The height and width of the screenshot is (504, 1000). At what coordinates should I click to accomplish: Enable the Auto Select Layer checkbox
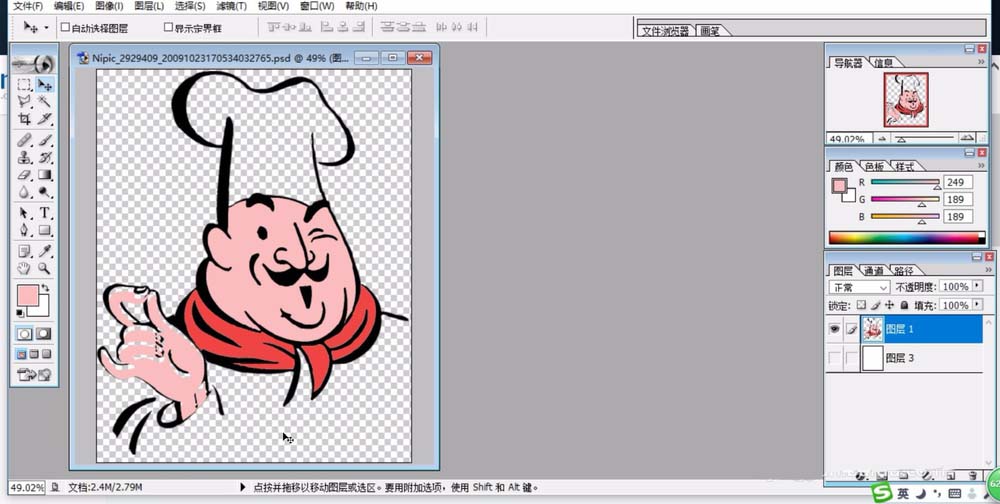click(x=65, y=27)
